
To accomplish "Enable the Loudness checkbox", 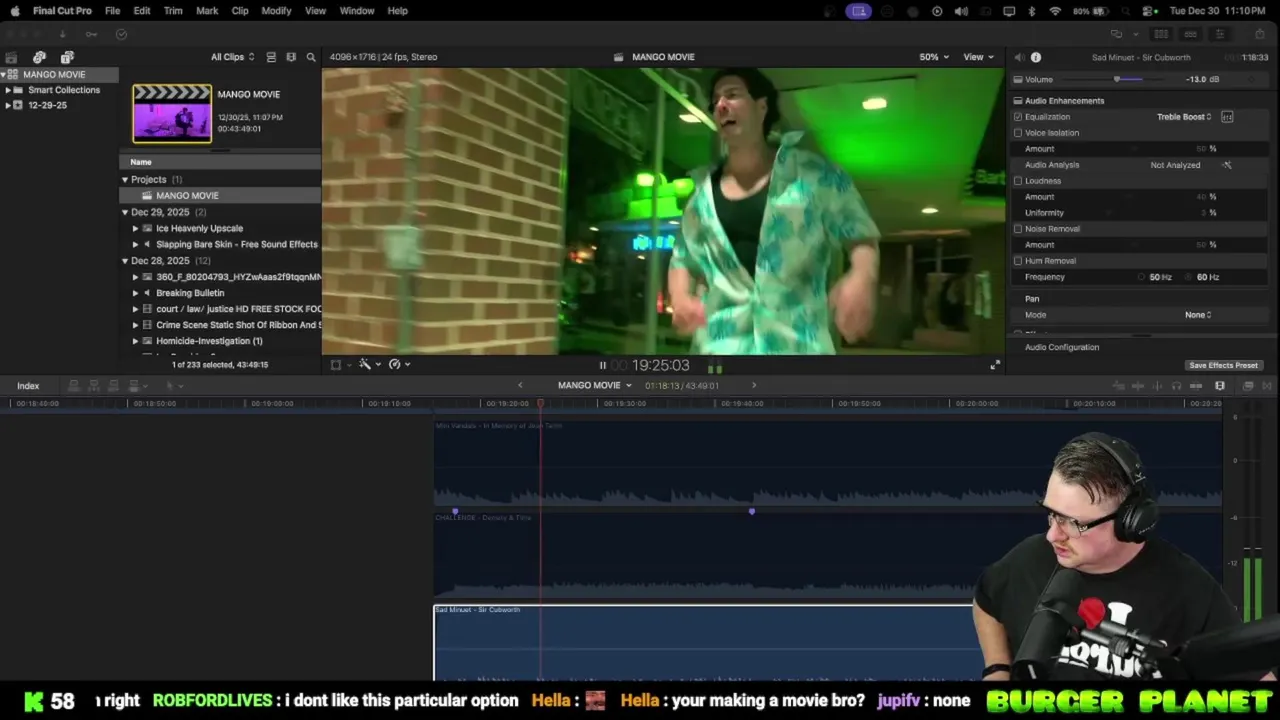I will [1018, 181].
